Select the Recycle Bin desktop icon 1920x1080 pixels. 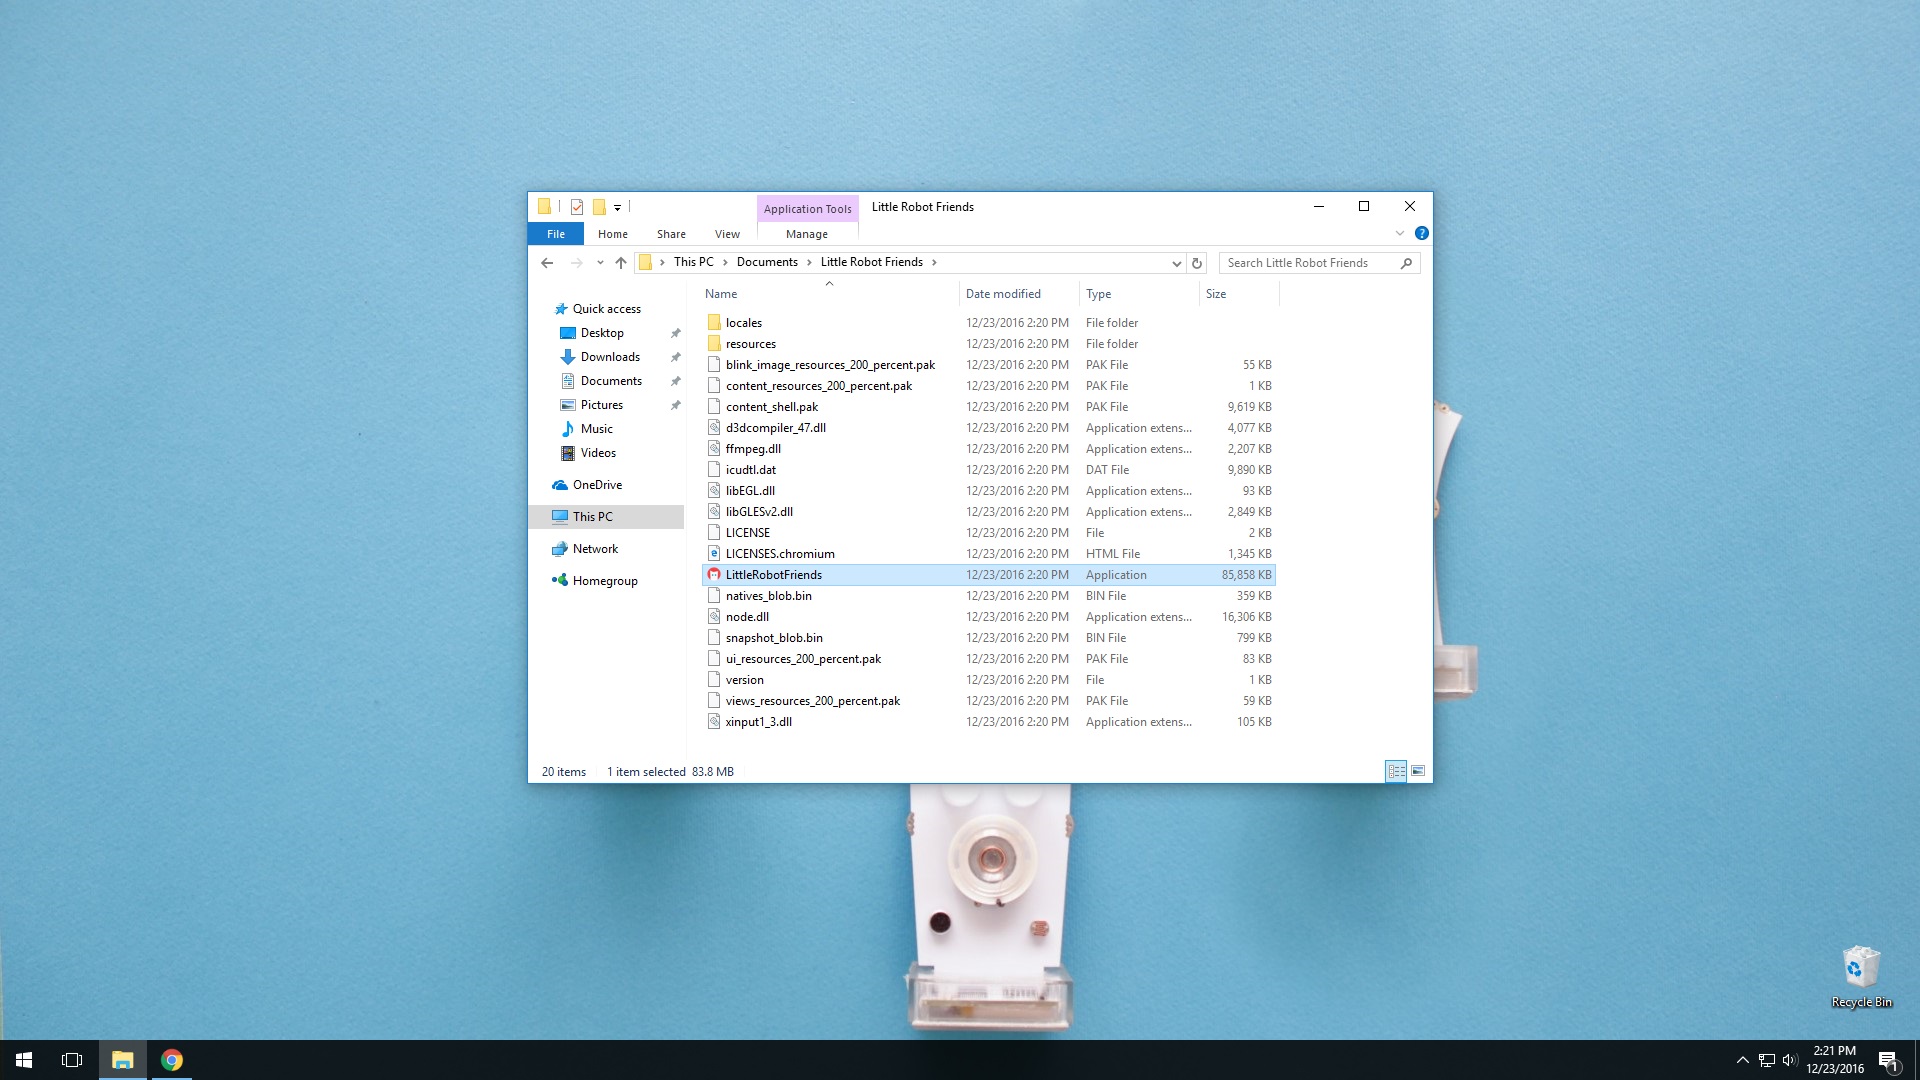click(1861, 977)
